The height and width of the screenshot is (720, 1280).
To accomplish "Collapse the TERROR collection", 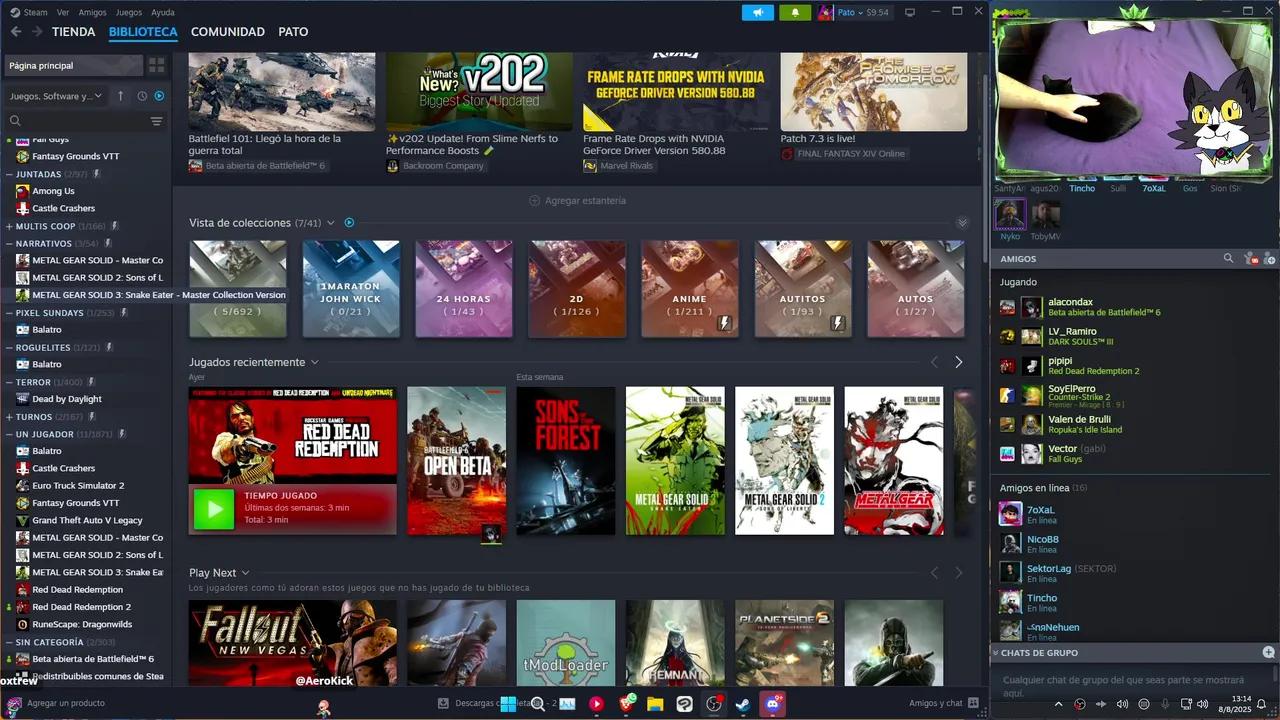I will (9, 382).
